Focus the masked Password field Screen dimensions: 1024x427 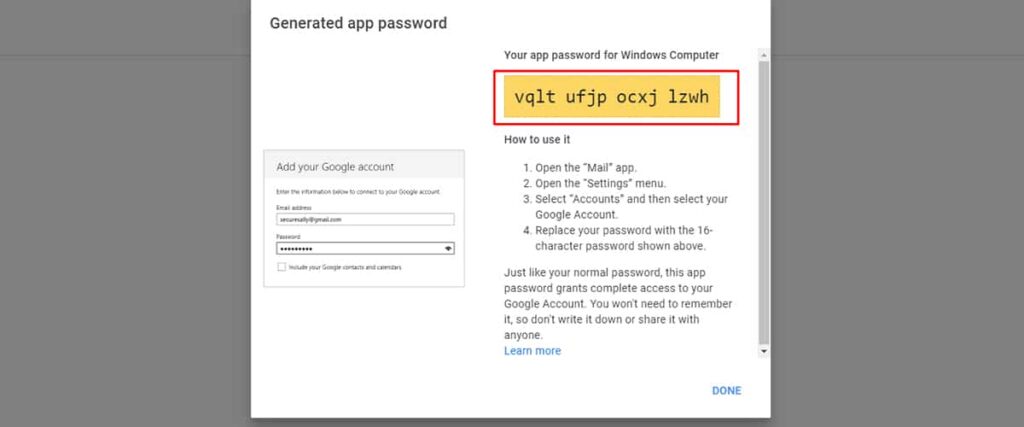tap(365, 249)
